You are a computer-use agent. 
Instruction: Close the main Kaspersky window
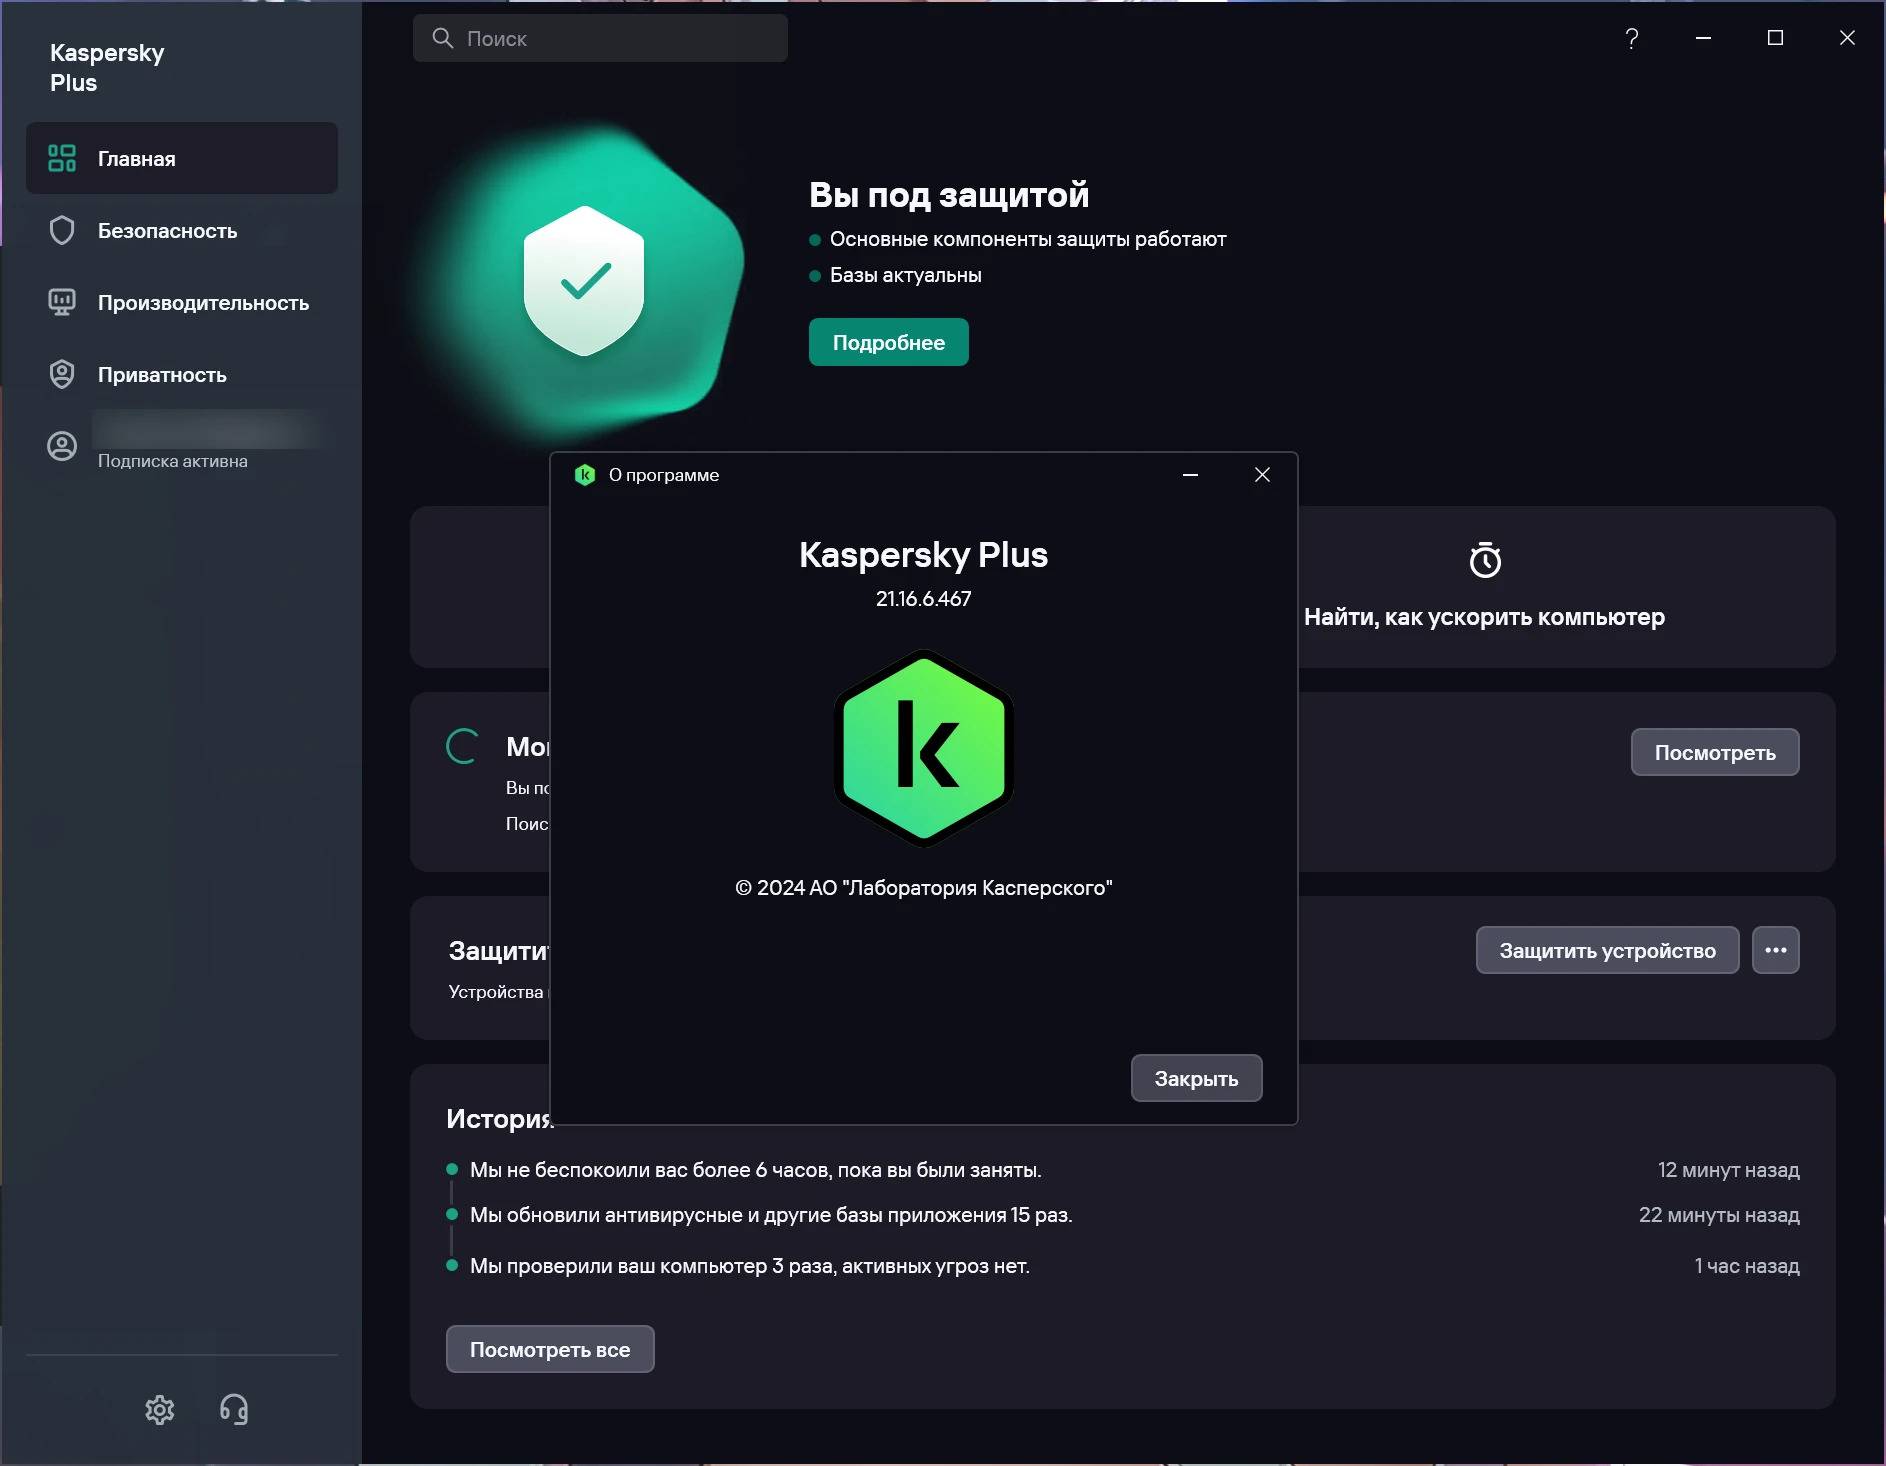pos(1847,38)
